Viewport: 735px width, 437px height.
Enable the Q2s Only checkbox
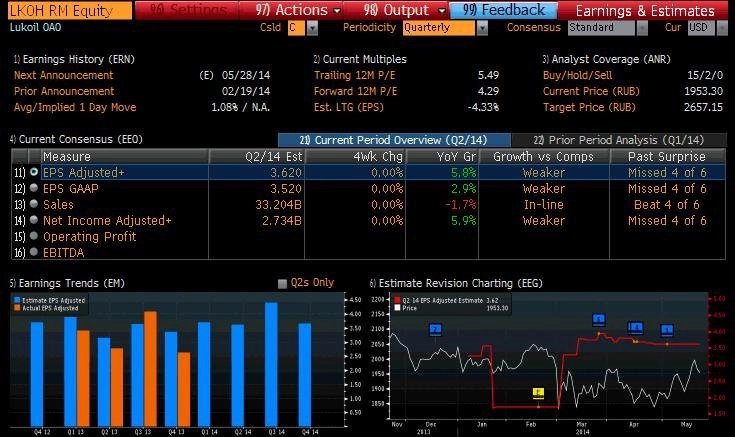pos(282,283)
